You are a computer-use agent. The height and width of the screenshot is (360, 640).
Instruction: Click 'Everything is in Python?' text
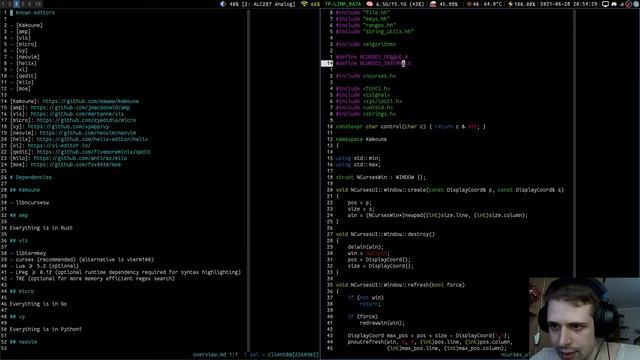(x=46, y=329)
